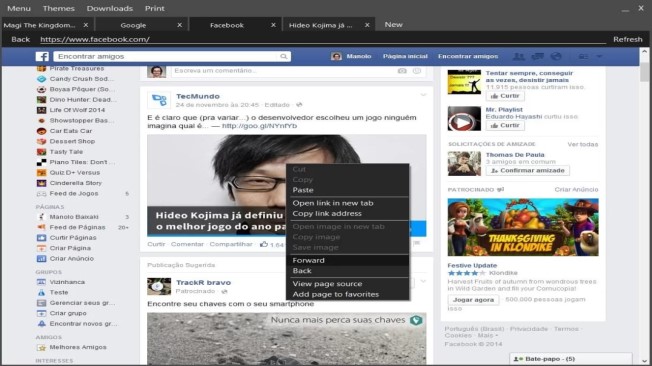Image resolution: width=652 pixels, height=366 pixels.
Task: Click camera icon in comment box
Action: [402, 71]
